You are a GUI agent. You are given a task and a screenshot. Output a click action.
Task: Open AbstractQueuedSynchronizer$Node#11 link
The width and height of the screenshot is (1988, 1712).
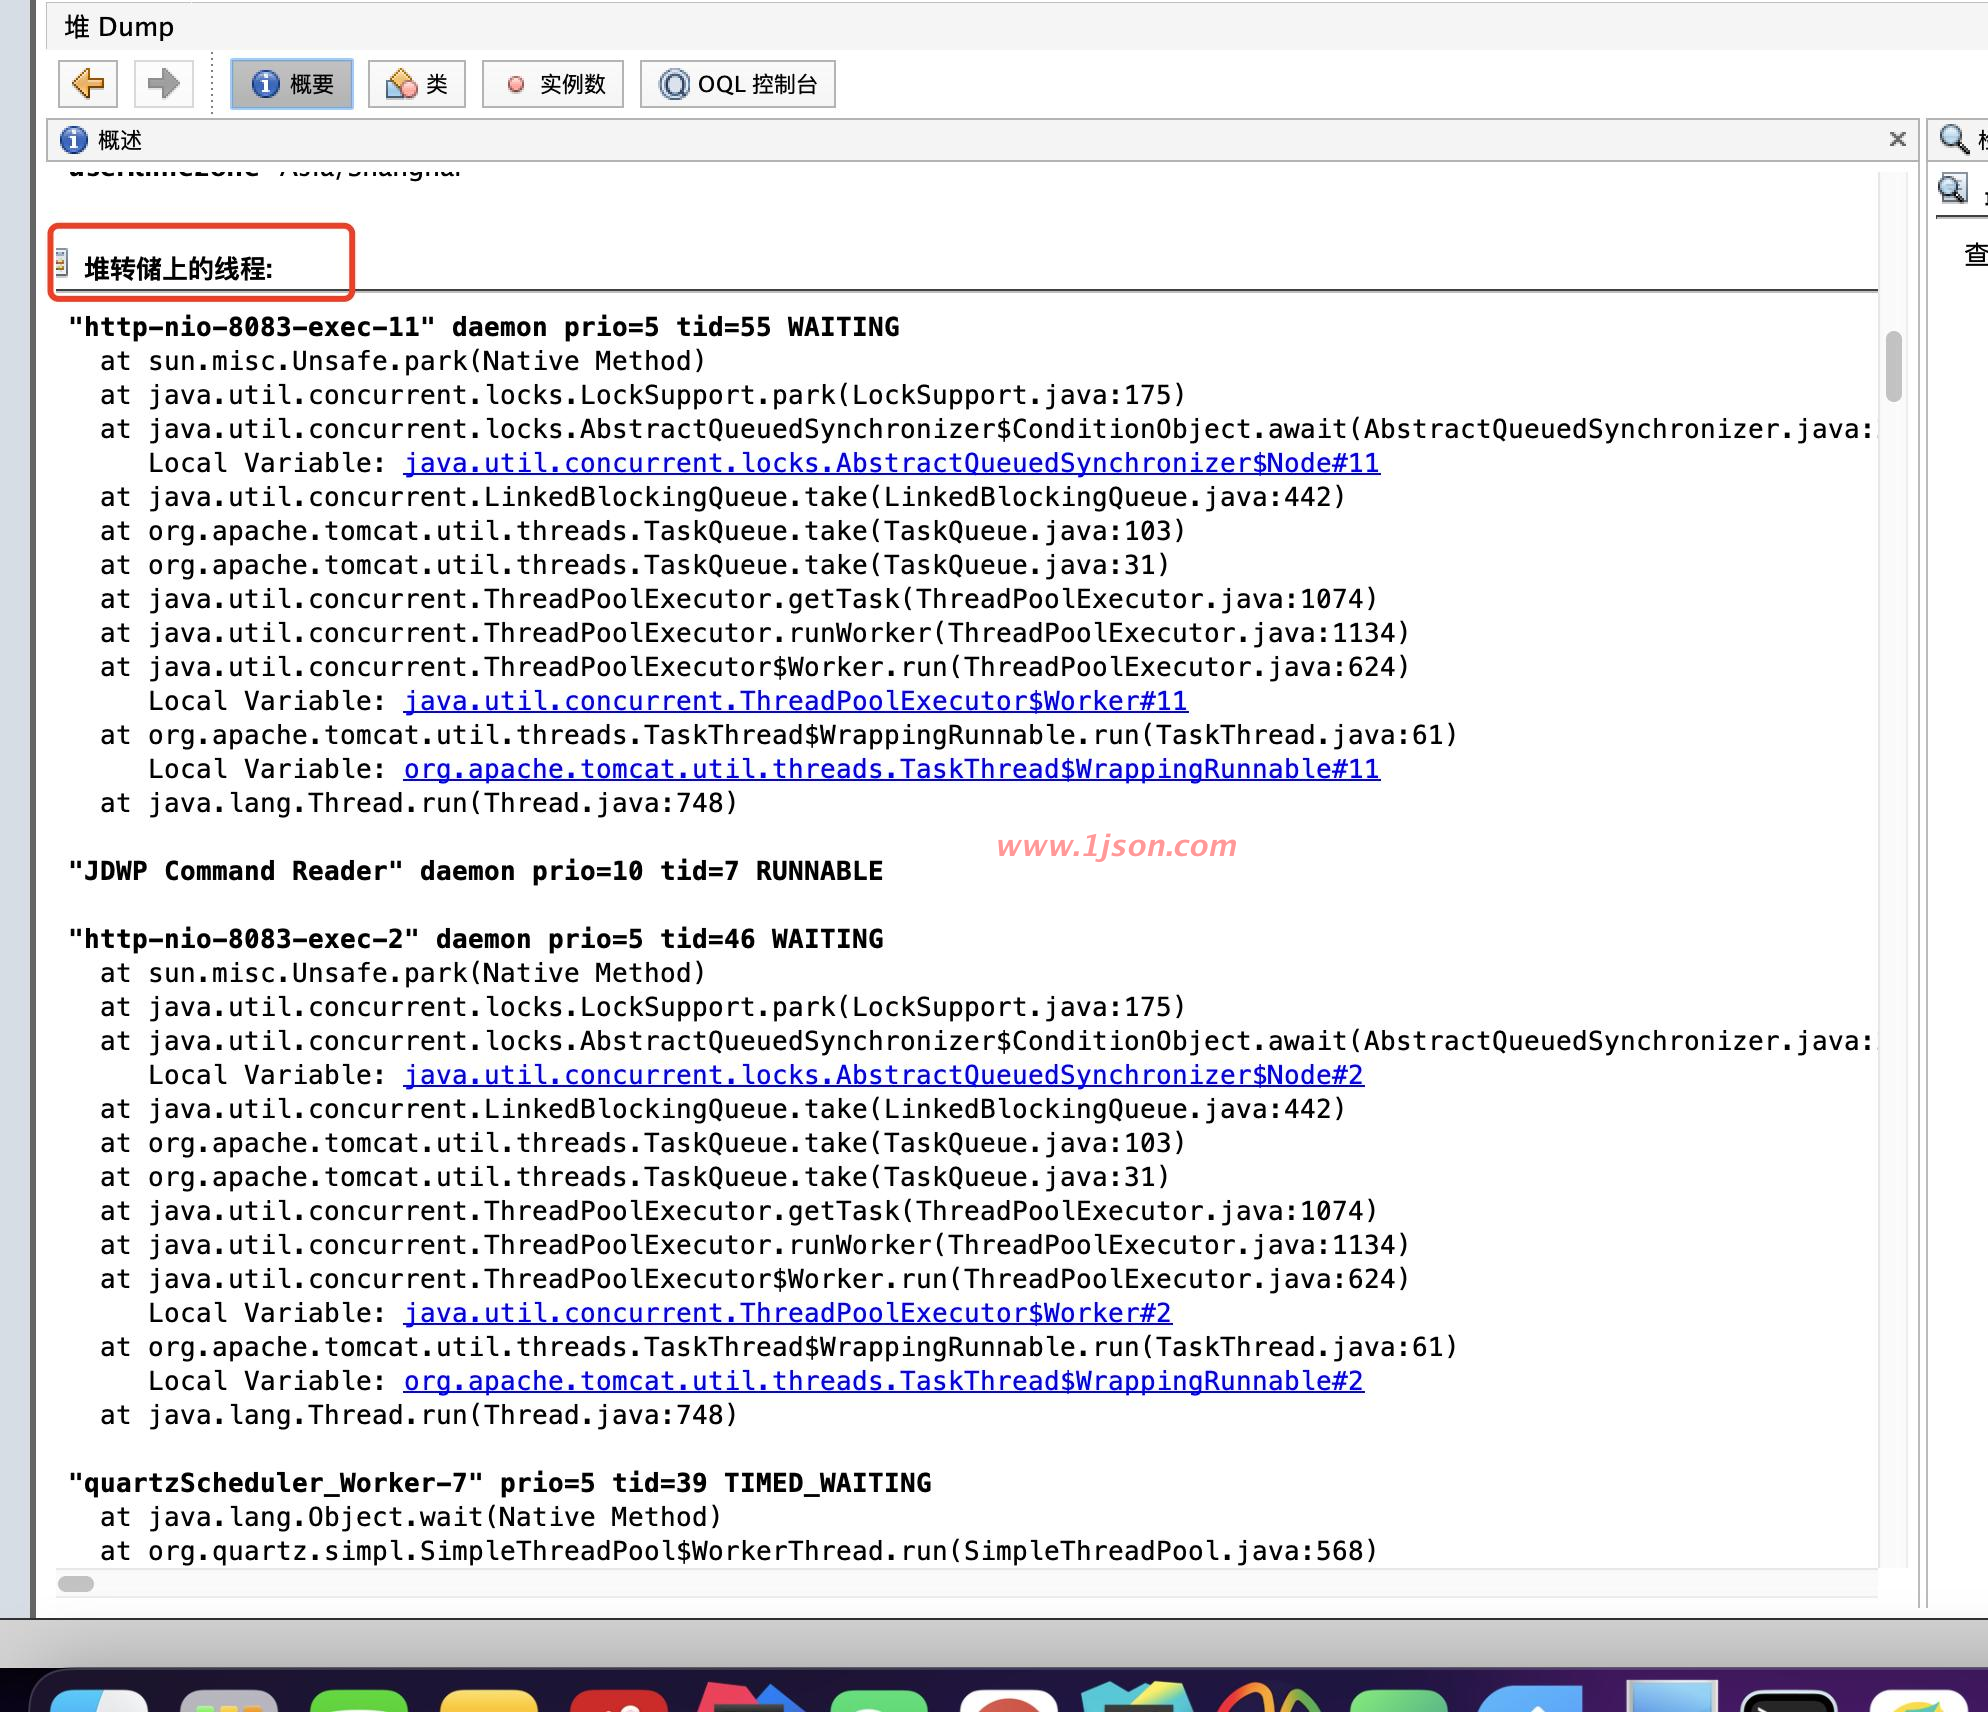tap(891, 463)
